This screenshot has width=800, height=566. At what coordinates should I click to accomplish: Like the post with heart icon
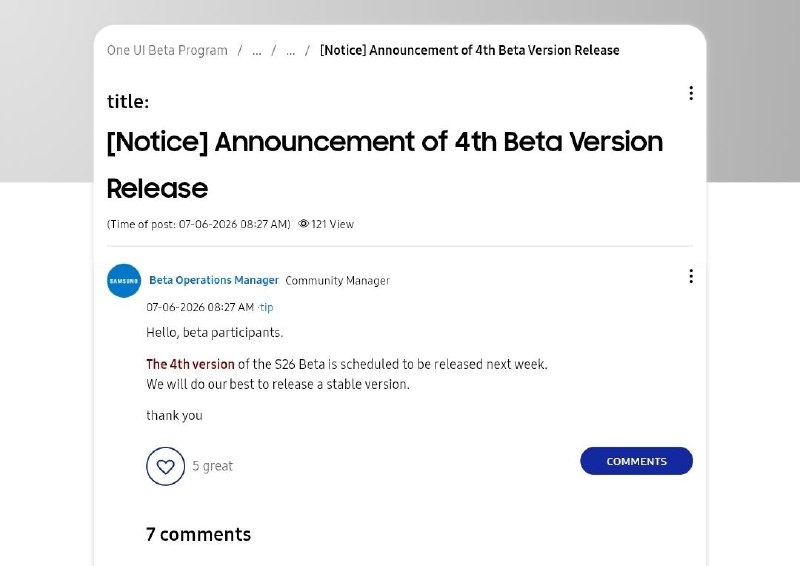coord(165,466)
